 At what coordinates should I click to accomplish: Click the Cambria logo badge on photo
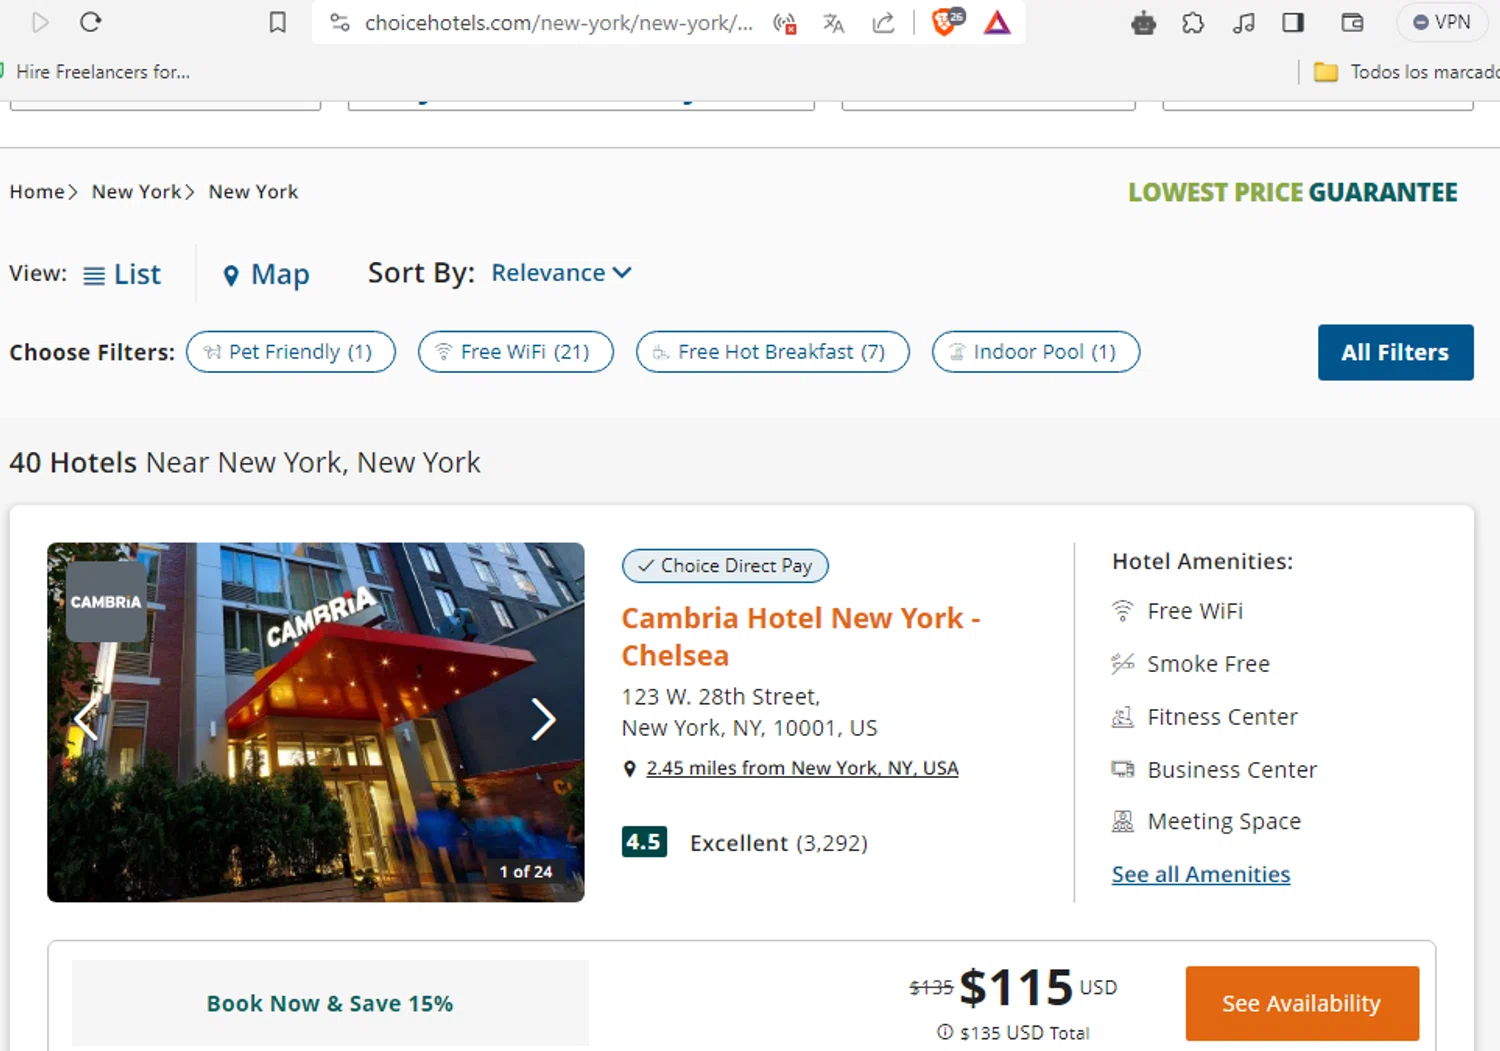[x=106, y=602]
